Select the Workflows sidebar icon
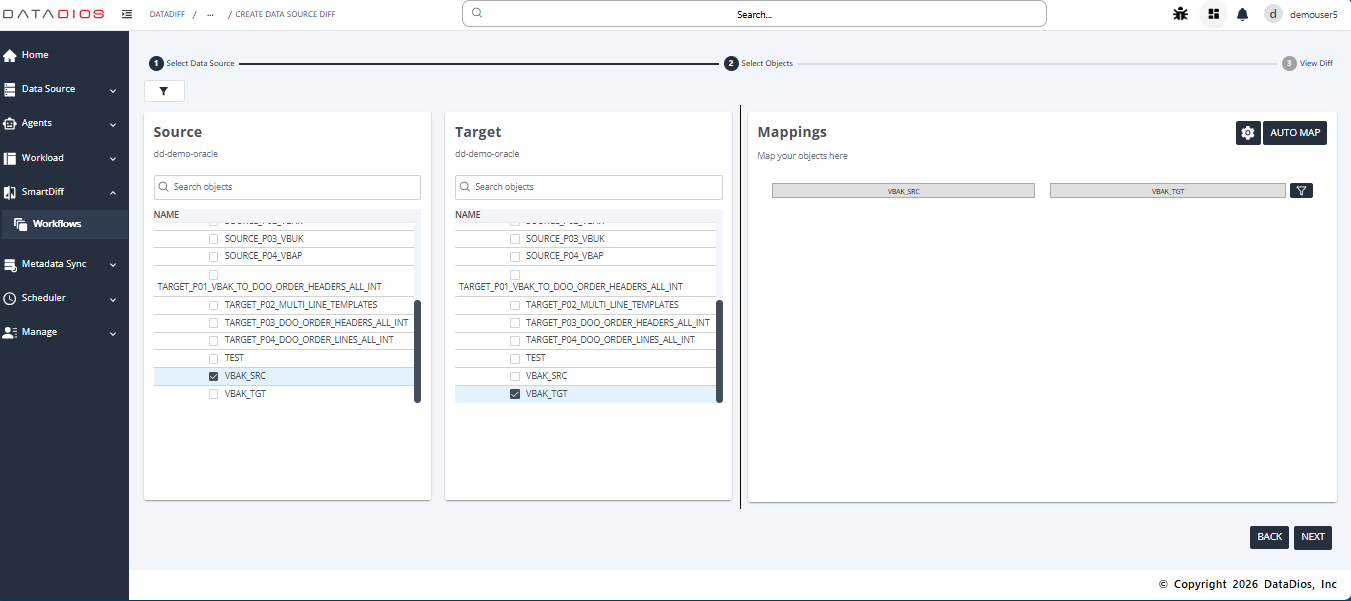This screenshot has height=601, width=1351. tap(21, 223)
